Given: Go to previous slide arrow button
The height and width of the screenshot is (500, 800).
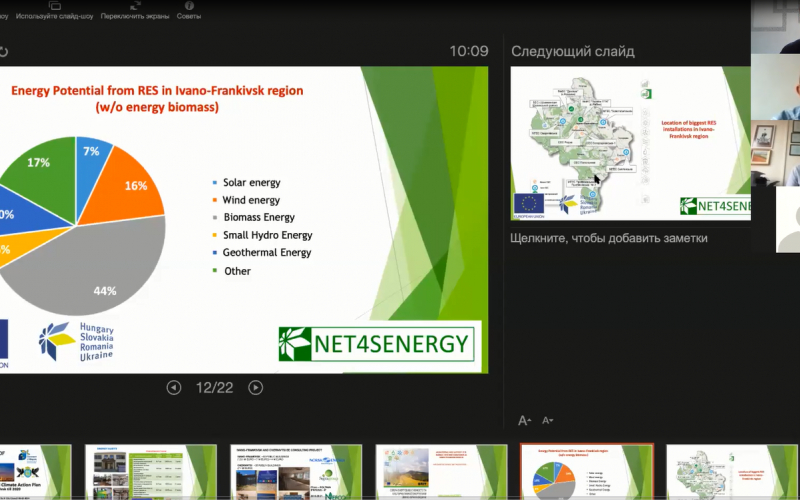Looking at the screenshot, I should pos(173,388).
